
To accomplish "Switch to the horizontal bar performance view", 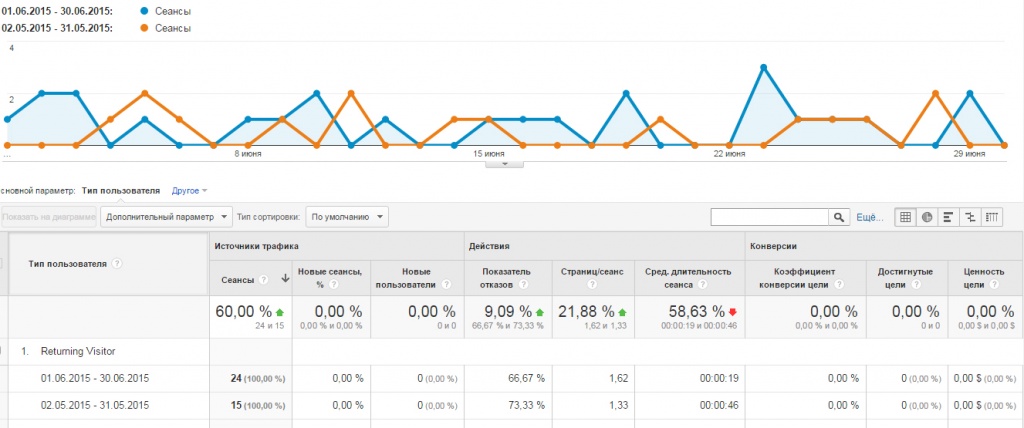I will pyautogui.click(x=949, y=218).
